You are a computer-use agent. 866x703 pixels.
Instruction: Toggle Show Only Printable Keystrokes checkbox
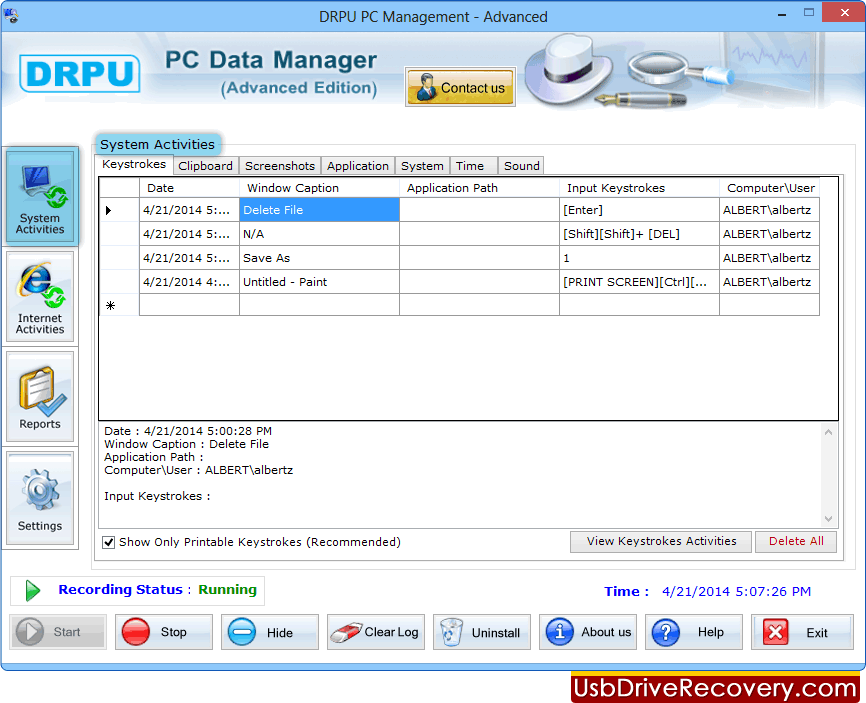109,542
